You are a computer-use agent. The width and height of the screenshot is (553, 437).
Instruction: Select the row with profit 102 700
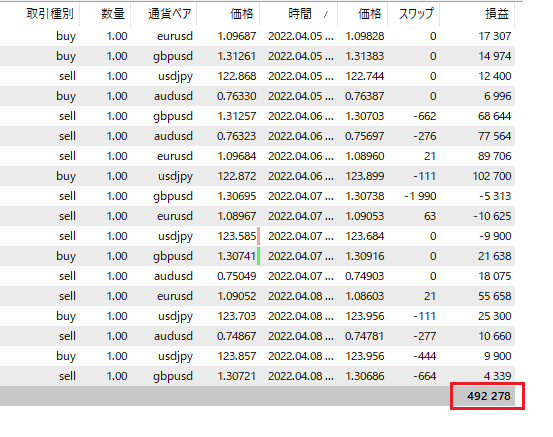(257, 176)
